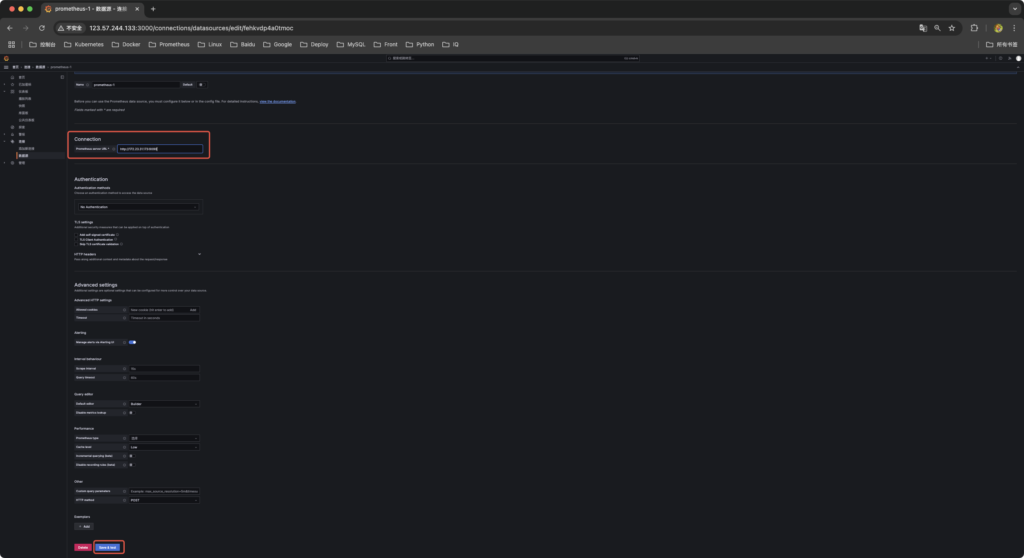Toggle the Manage alerts via Alerting UI switch
1024x558 pixels.
pos(132,342)
